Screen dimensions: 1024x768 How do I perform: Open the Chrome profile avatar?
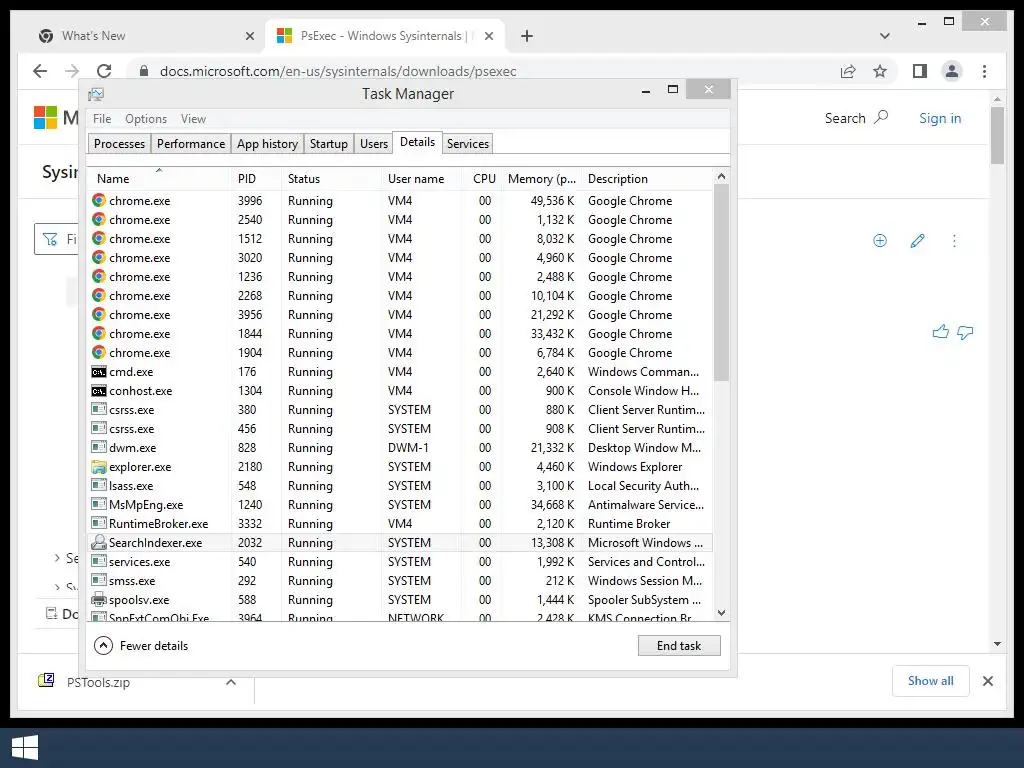click(x=952, y=71)
